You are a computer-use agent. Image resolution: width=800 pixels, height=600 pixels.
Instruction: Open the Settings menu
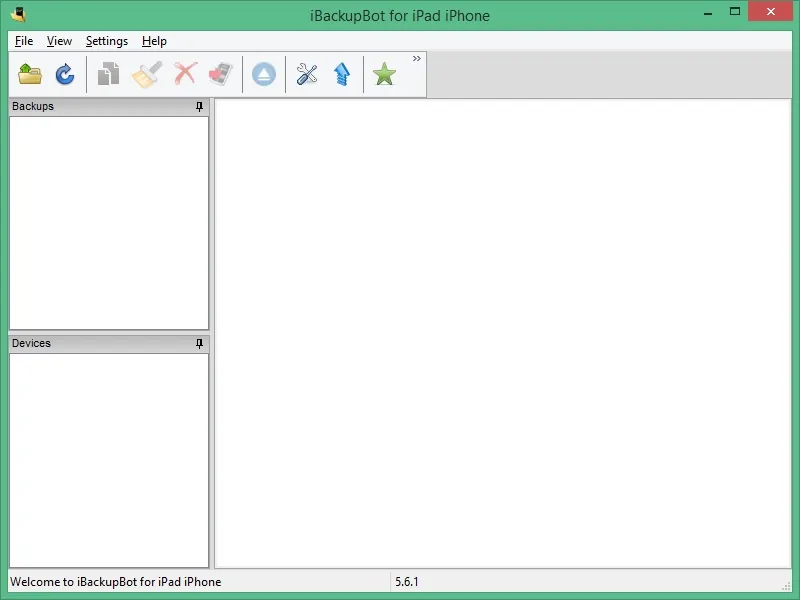(x=107, y=41)
